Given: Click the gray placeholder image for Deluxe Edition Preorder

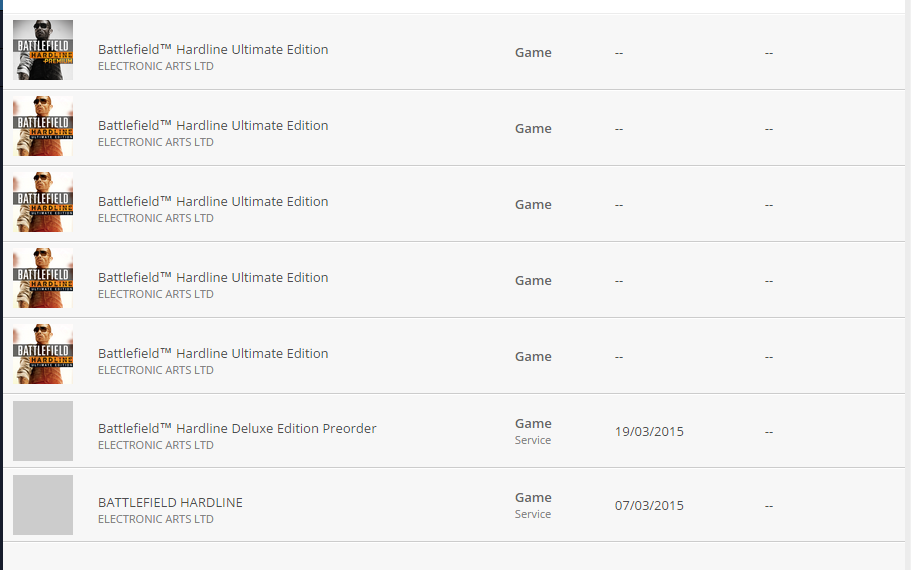Looking at the screenshot, I should [x=43, y=431].
